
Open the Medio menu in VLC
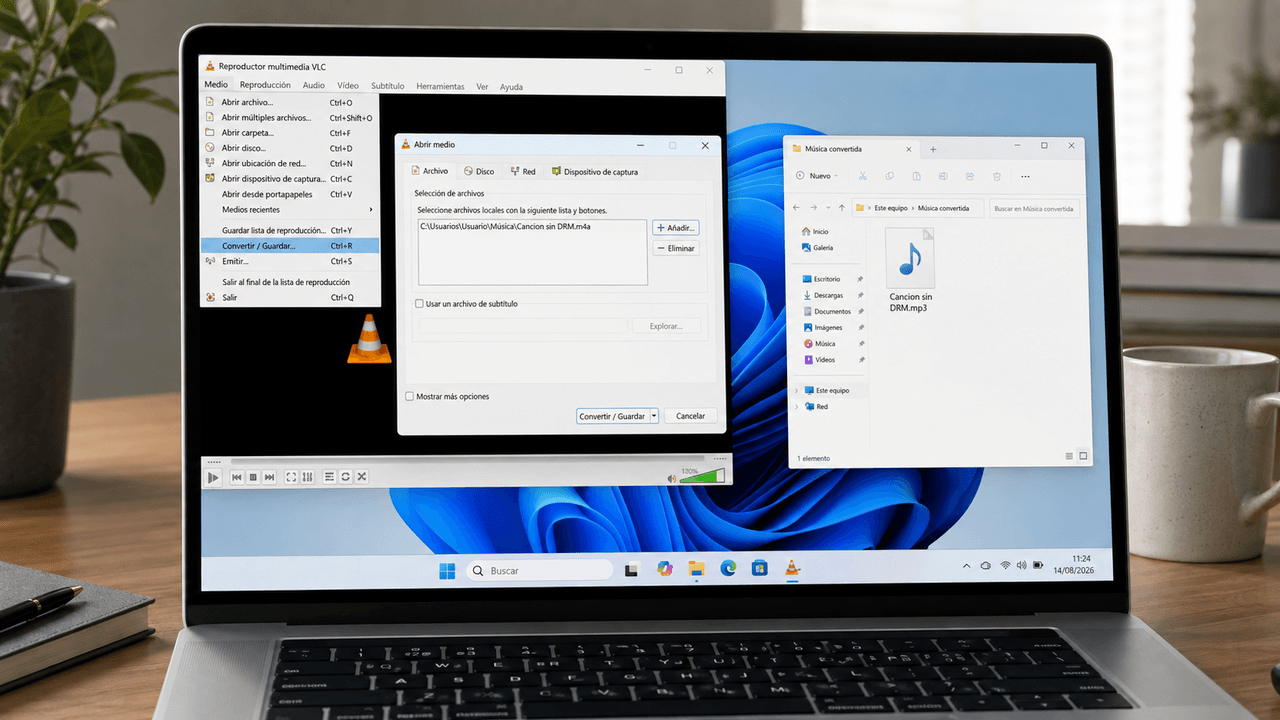pyautogui.click(x=216, y=85)
